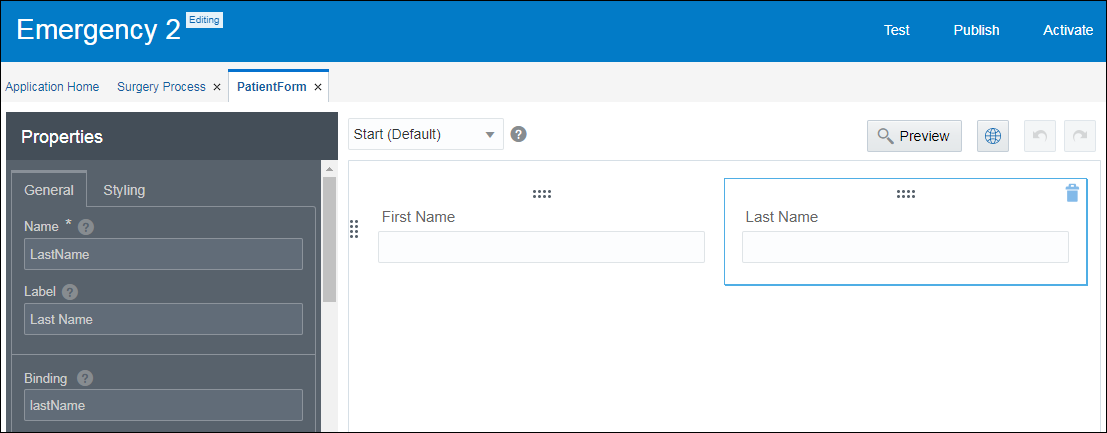Click the Properties panel heading
The height and width of the screenshot is (433, 1107).
(x=62, y=136)
